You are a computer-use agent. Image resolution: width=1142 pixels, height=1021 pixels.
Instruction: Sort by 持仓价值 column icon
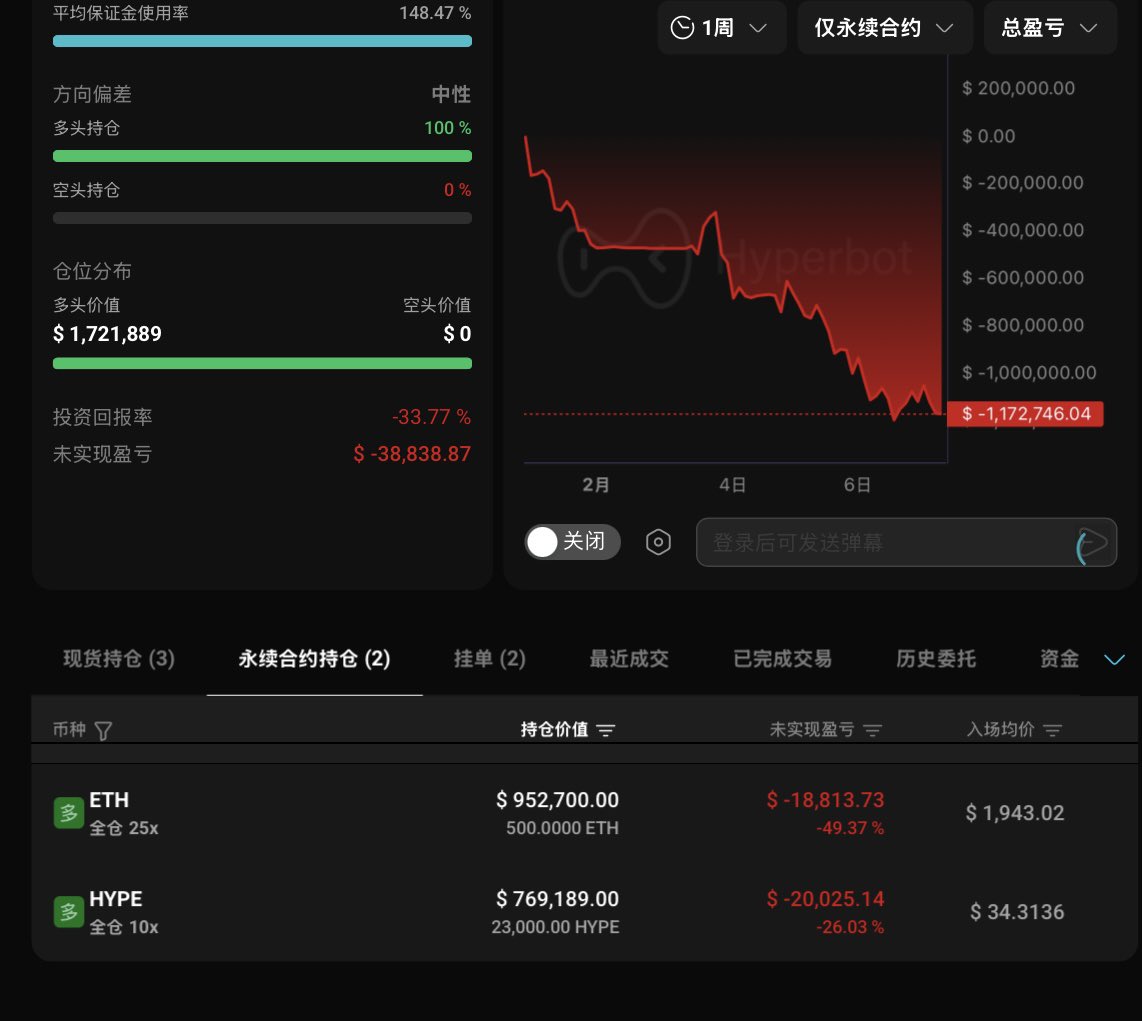click(x=605, y=730)
